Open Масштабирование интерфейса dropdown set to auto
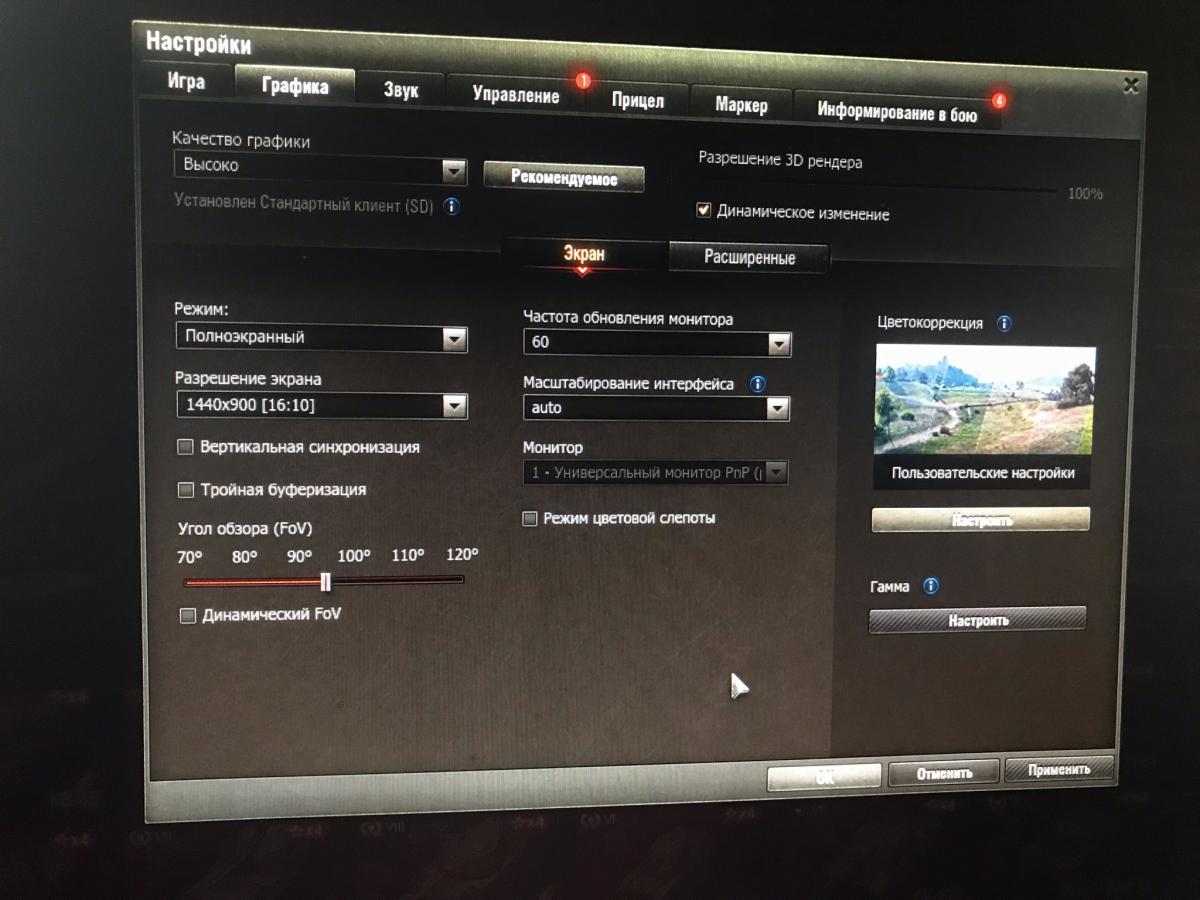Screen dimensions: 1200x900 [x=656, y=408]
